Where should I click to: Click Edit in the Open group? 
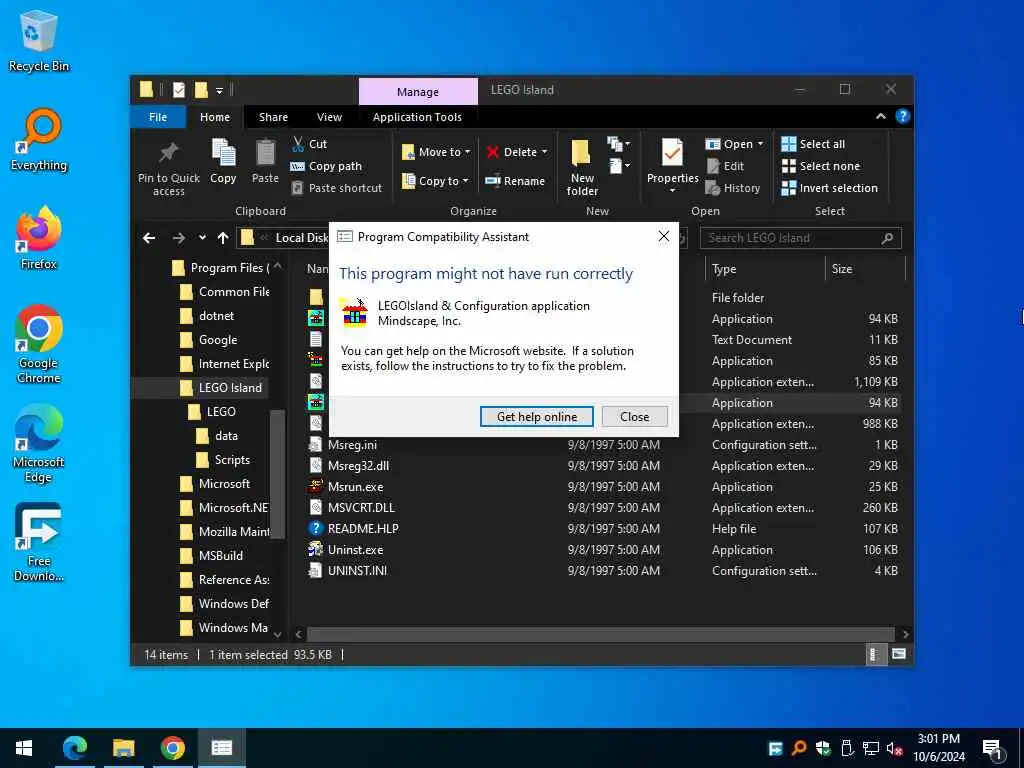tap(725, 167)
